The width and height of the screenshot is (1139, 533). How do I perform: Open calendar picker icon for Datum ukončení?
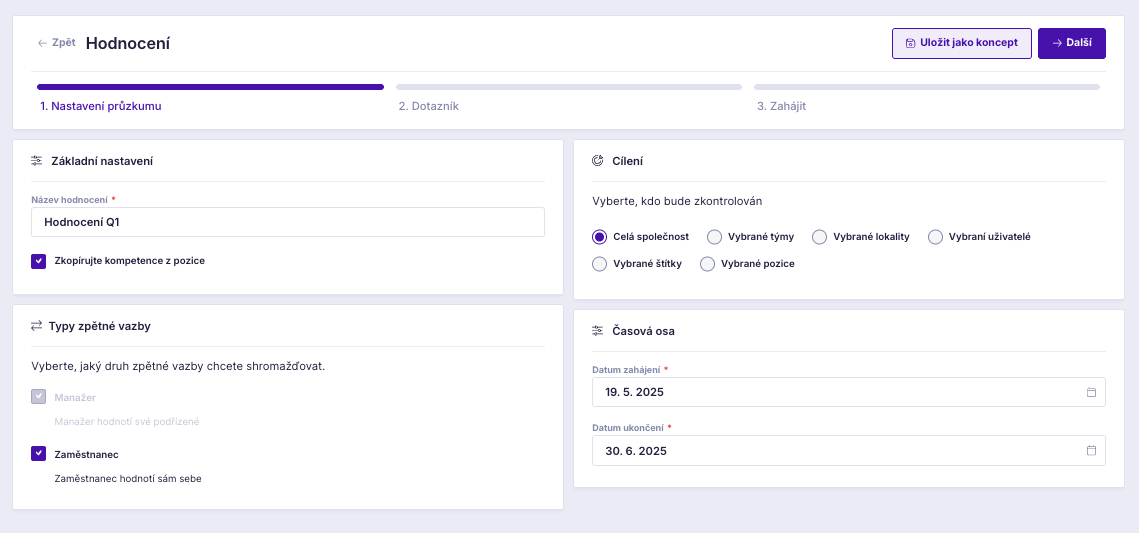click(1091, 450)
